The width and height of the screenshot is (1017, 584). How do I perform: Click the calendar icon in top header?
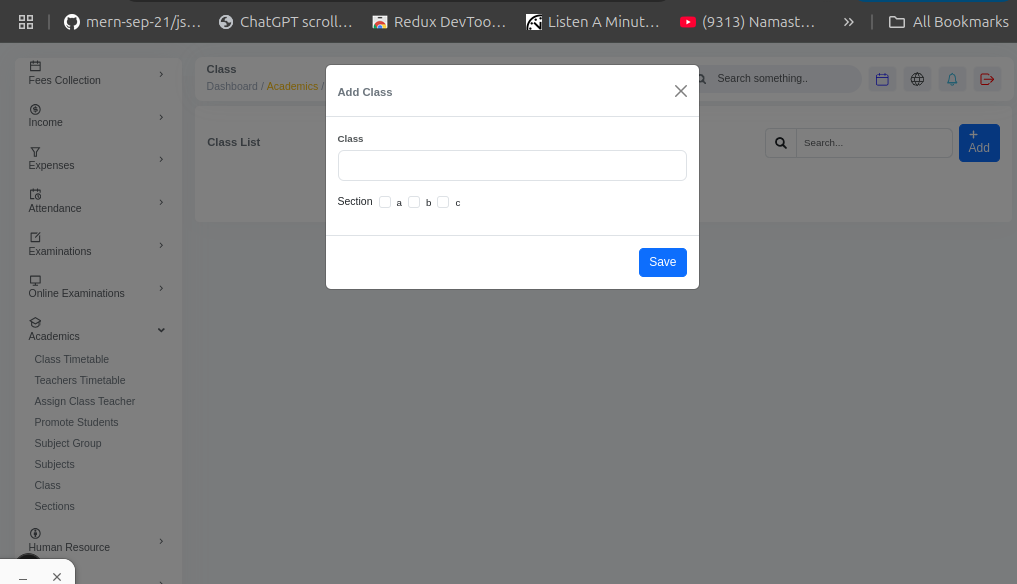tap(882, 79)
